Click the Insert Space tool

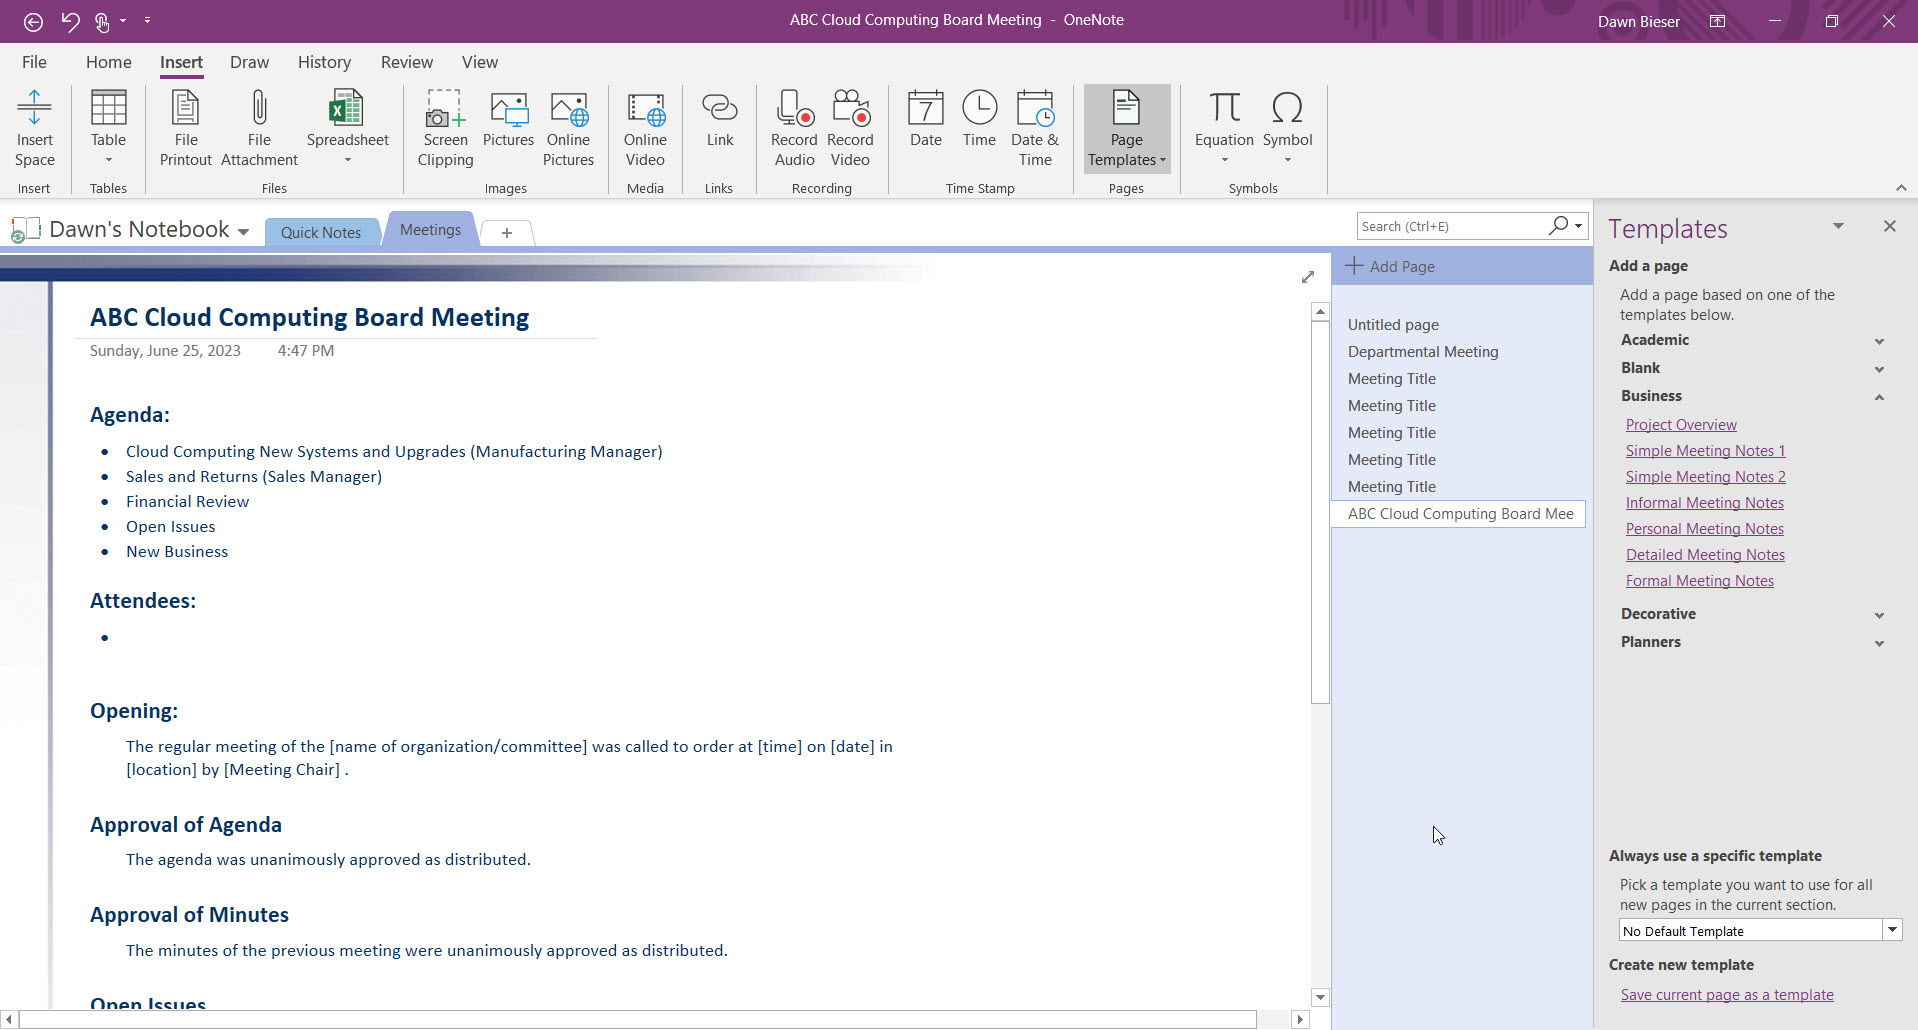tap(34, 129)
